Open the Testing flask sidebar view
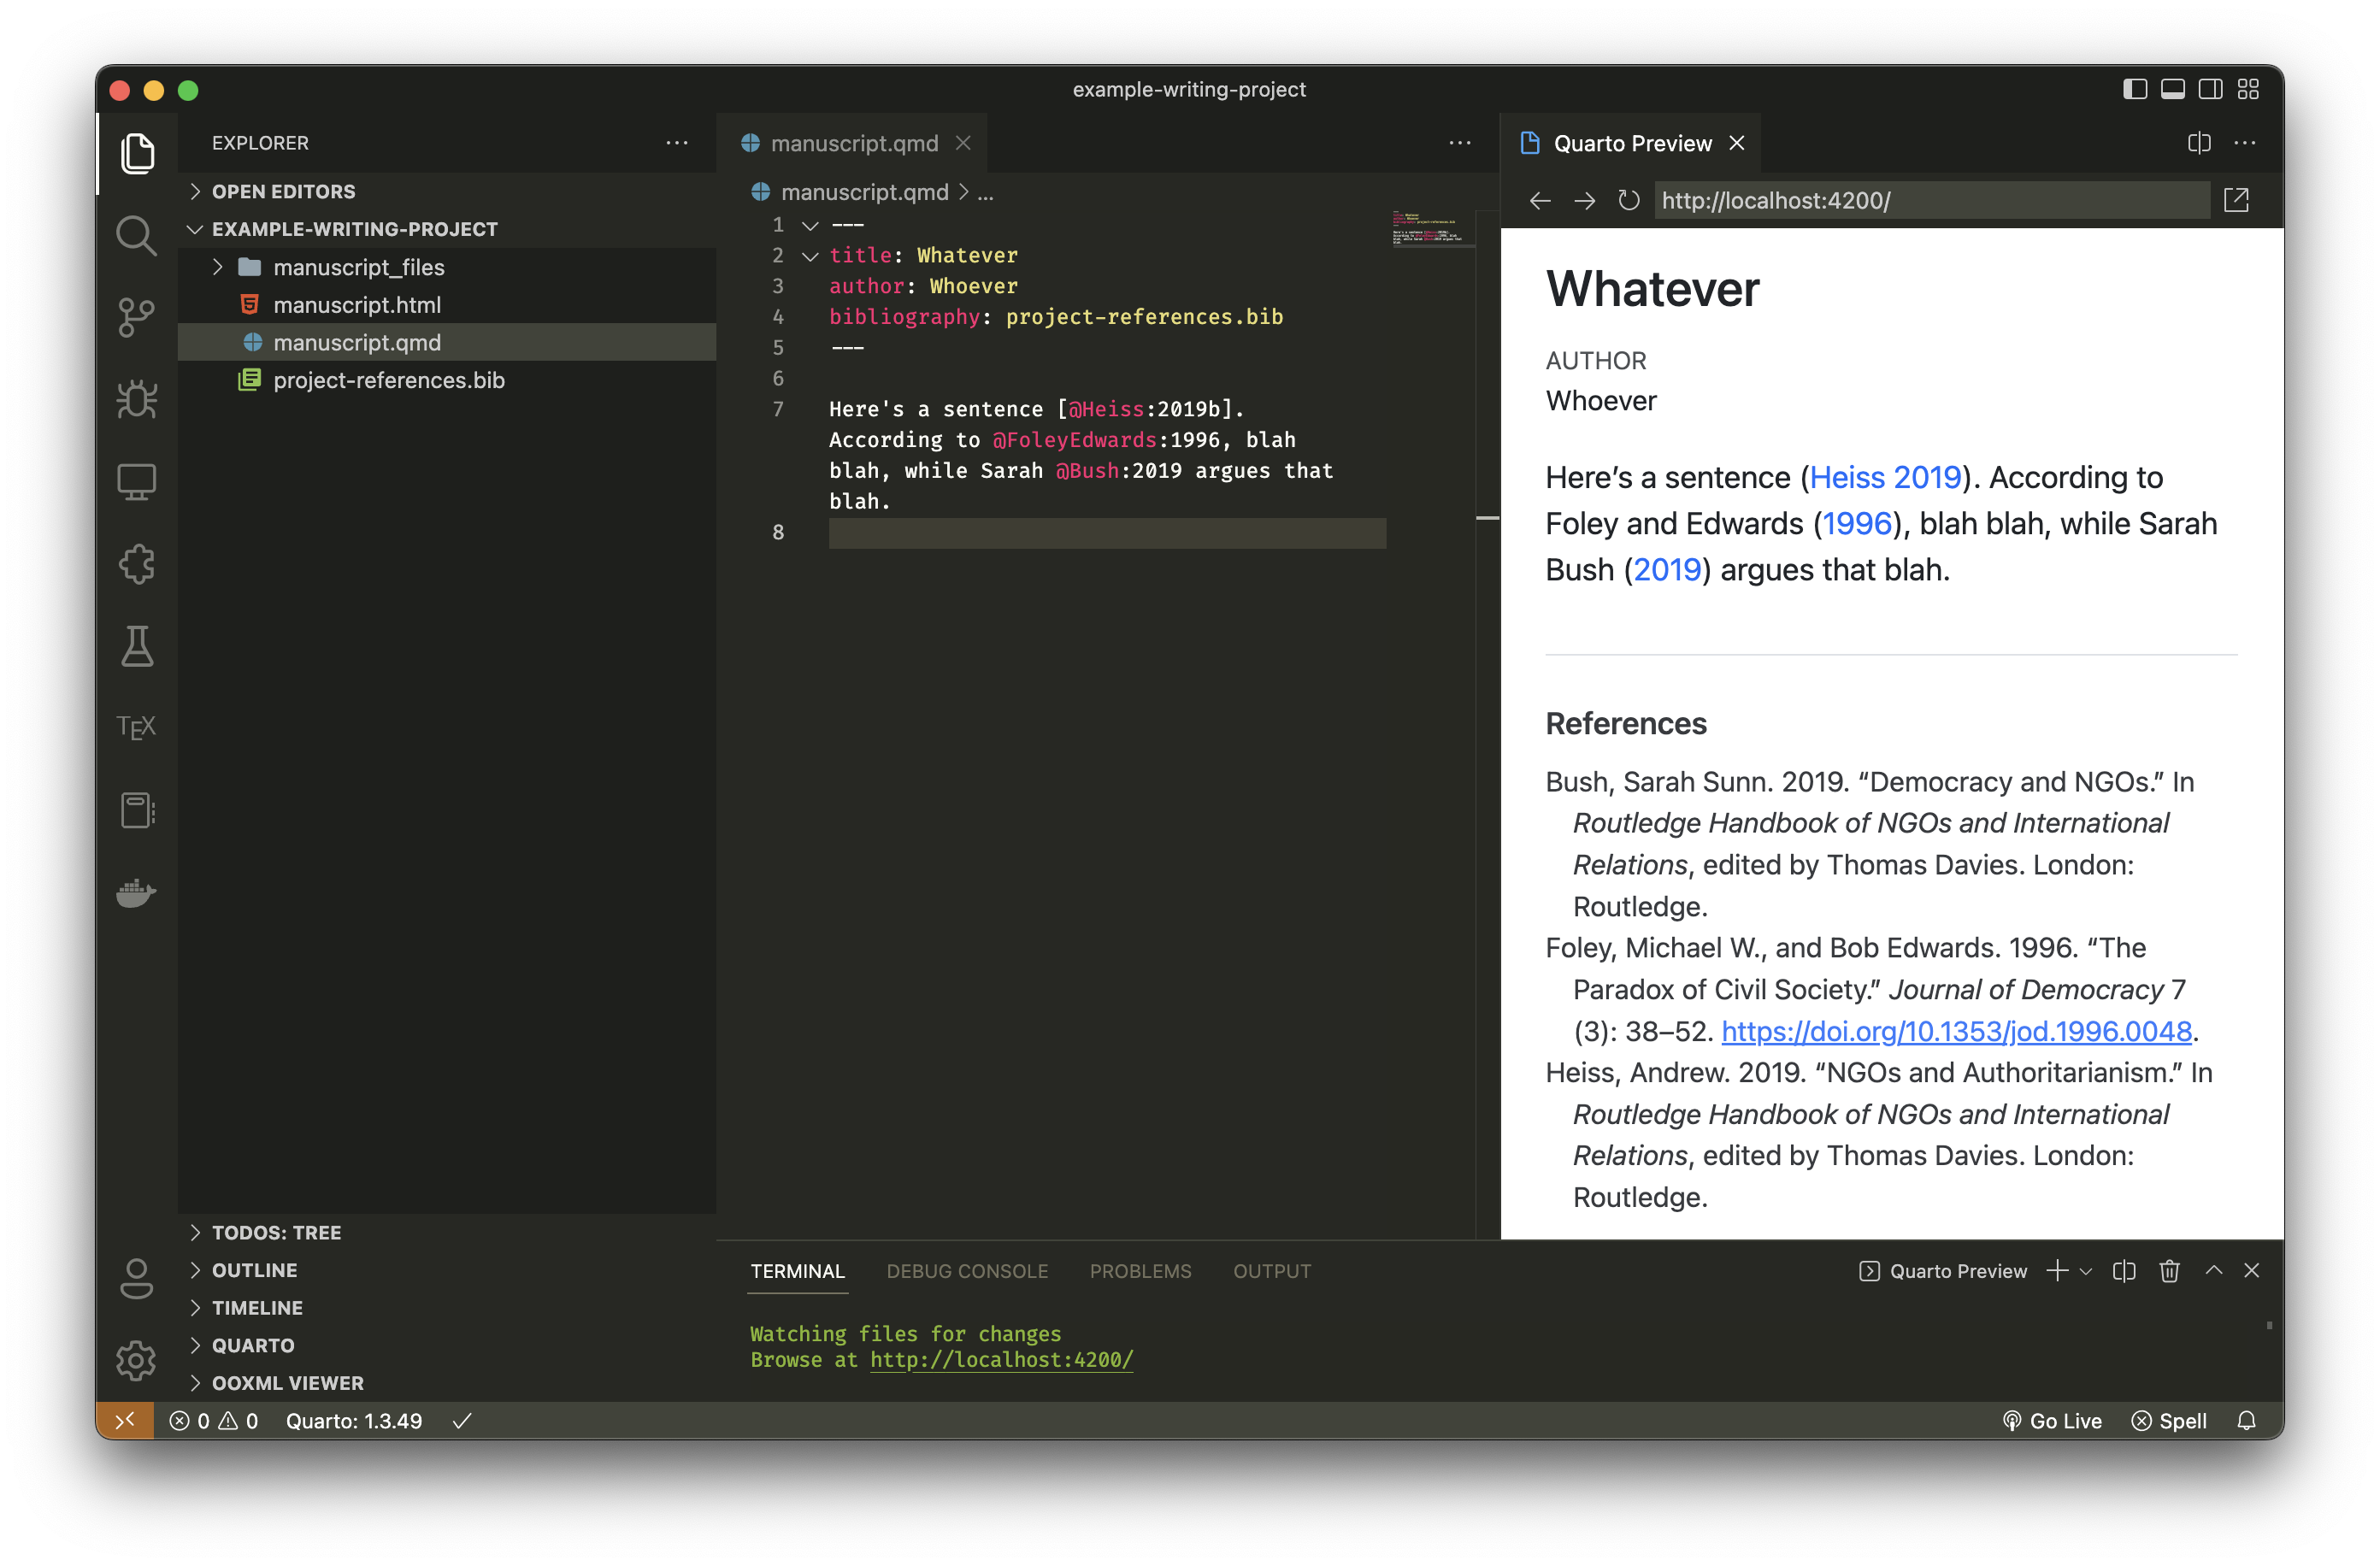Image resolution: width=2380 pixels, height=1566 pixels. (x=136, y=646)
